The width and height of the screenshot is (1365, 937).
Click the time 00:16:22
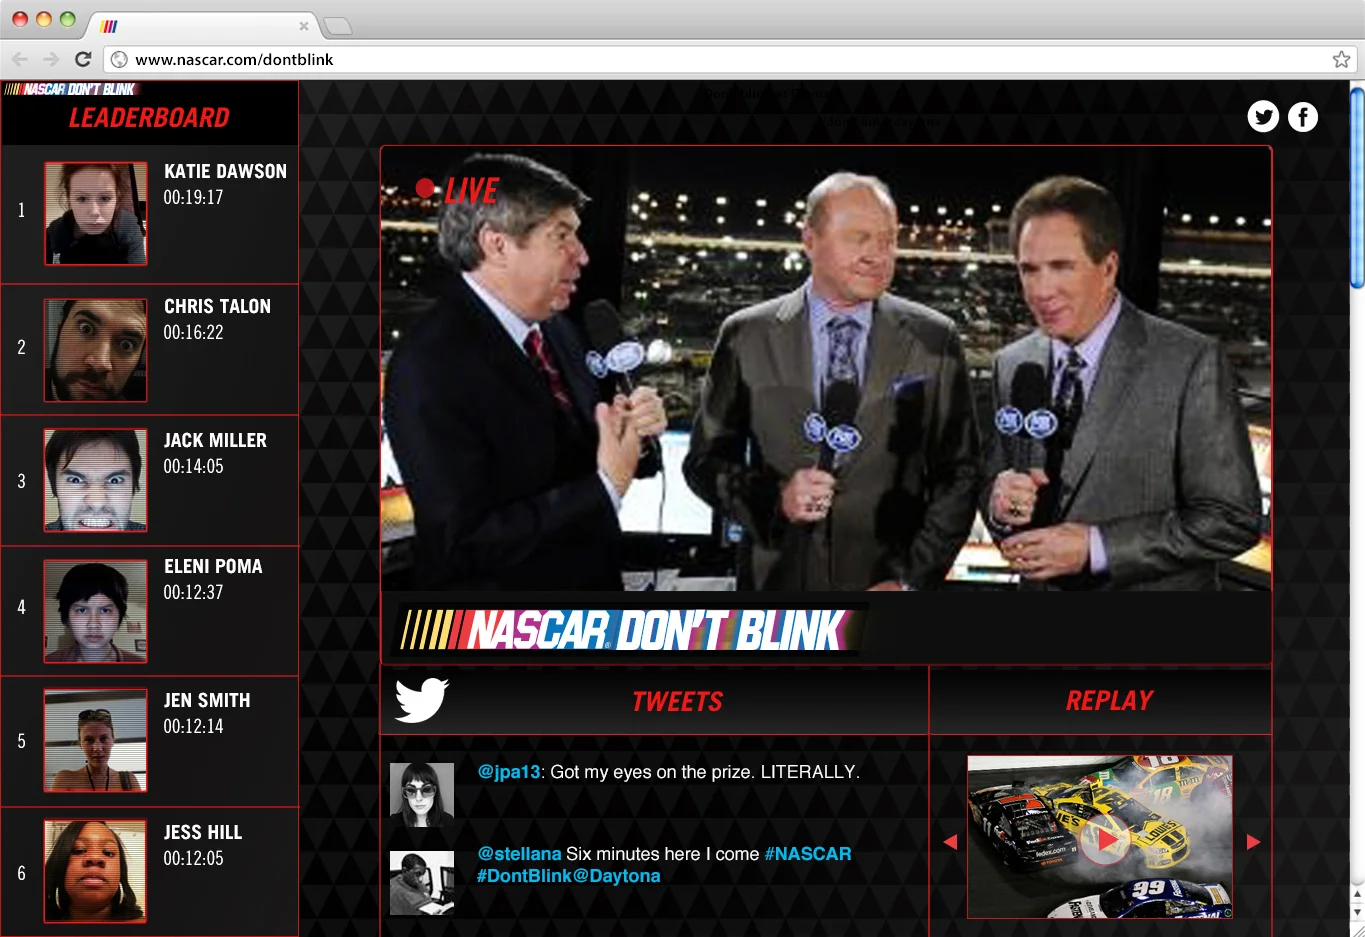coord(193,333)
